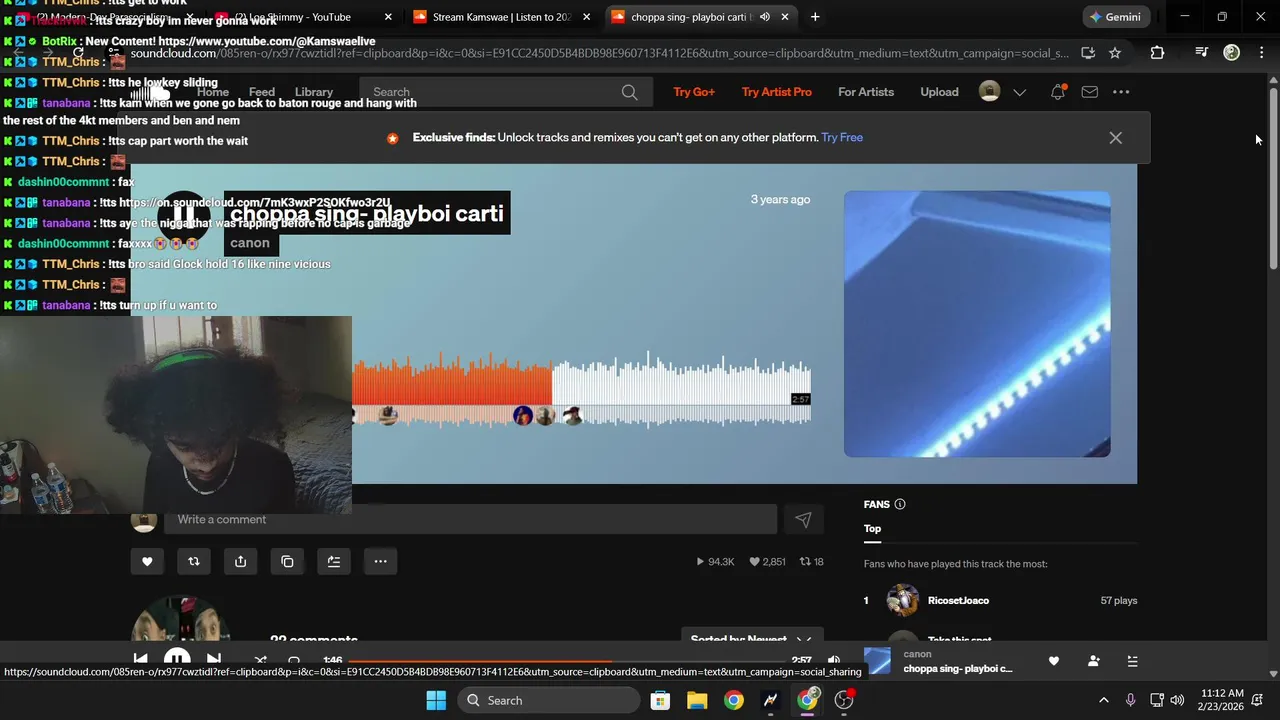Image resolution: width=1280 pixels, height=720 pixels.
Task: Open the more options ellipsis under the track
Action: 380,561
